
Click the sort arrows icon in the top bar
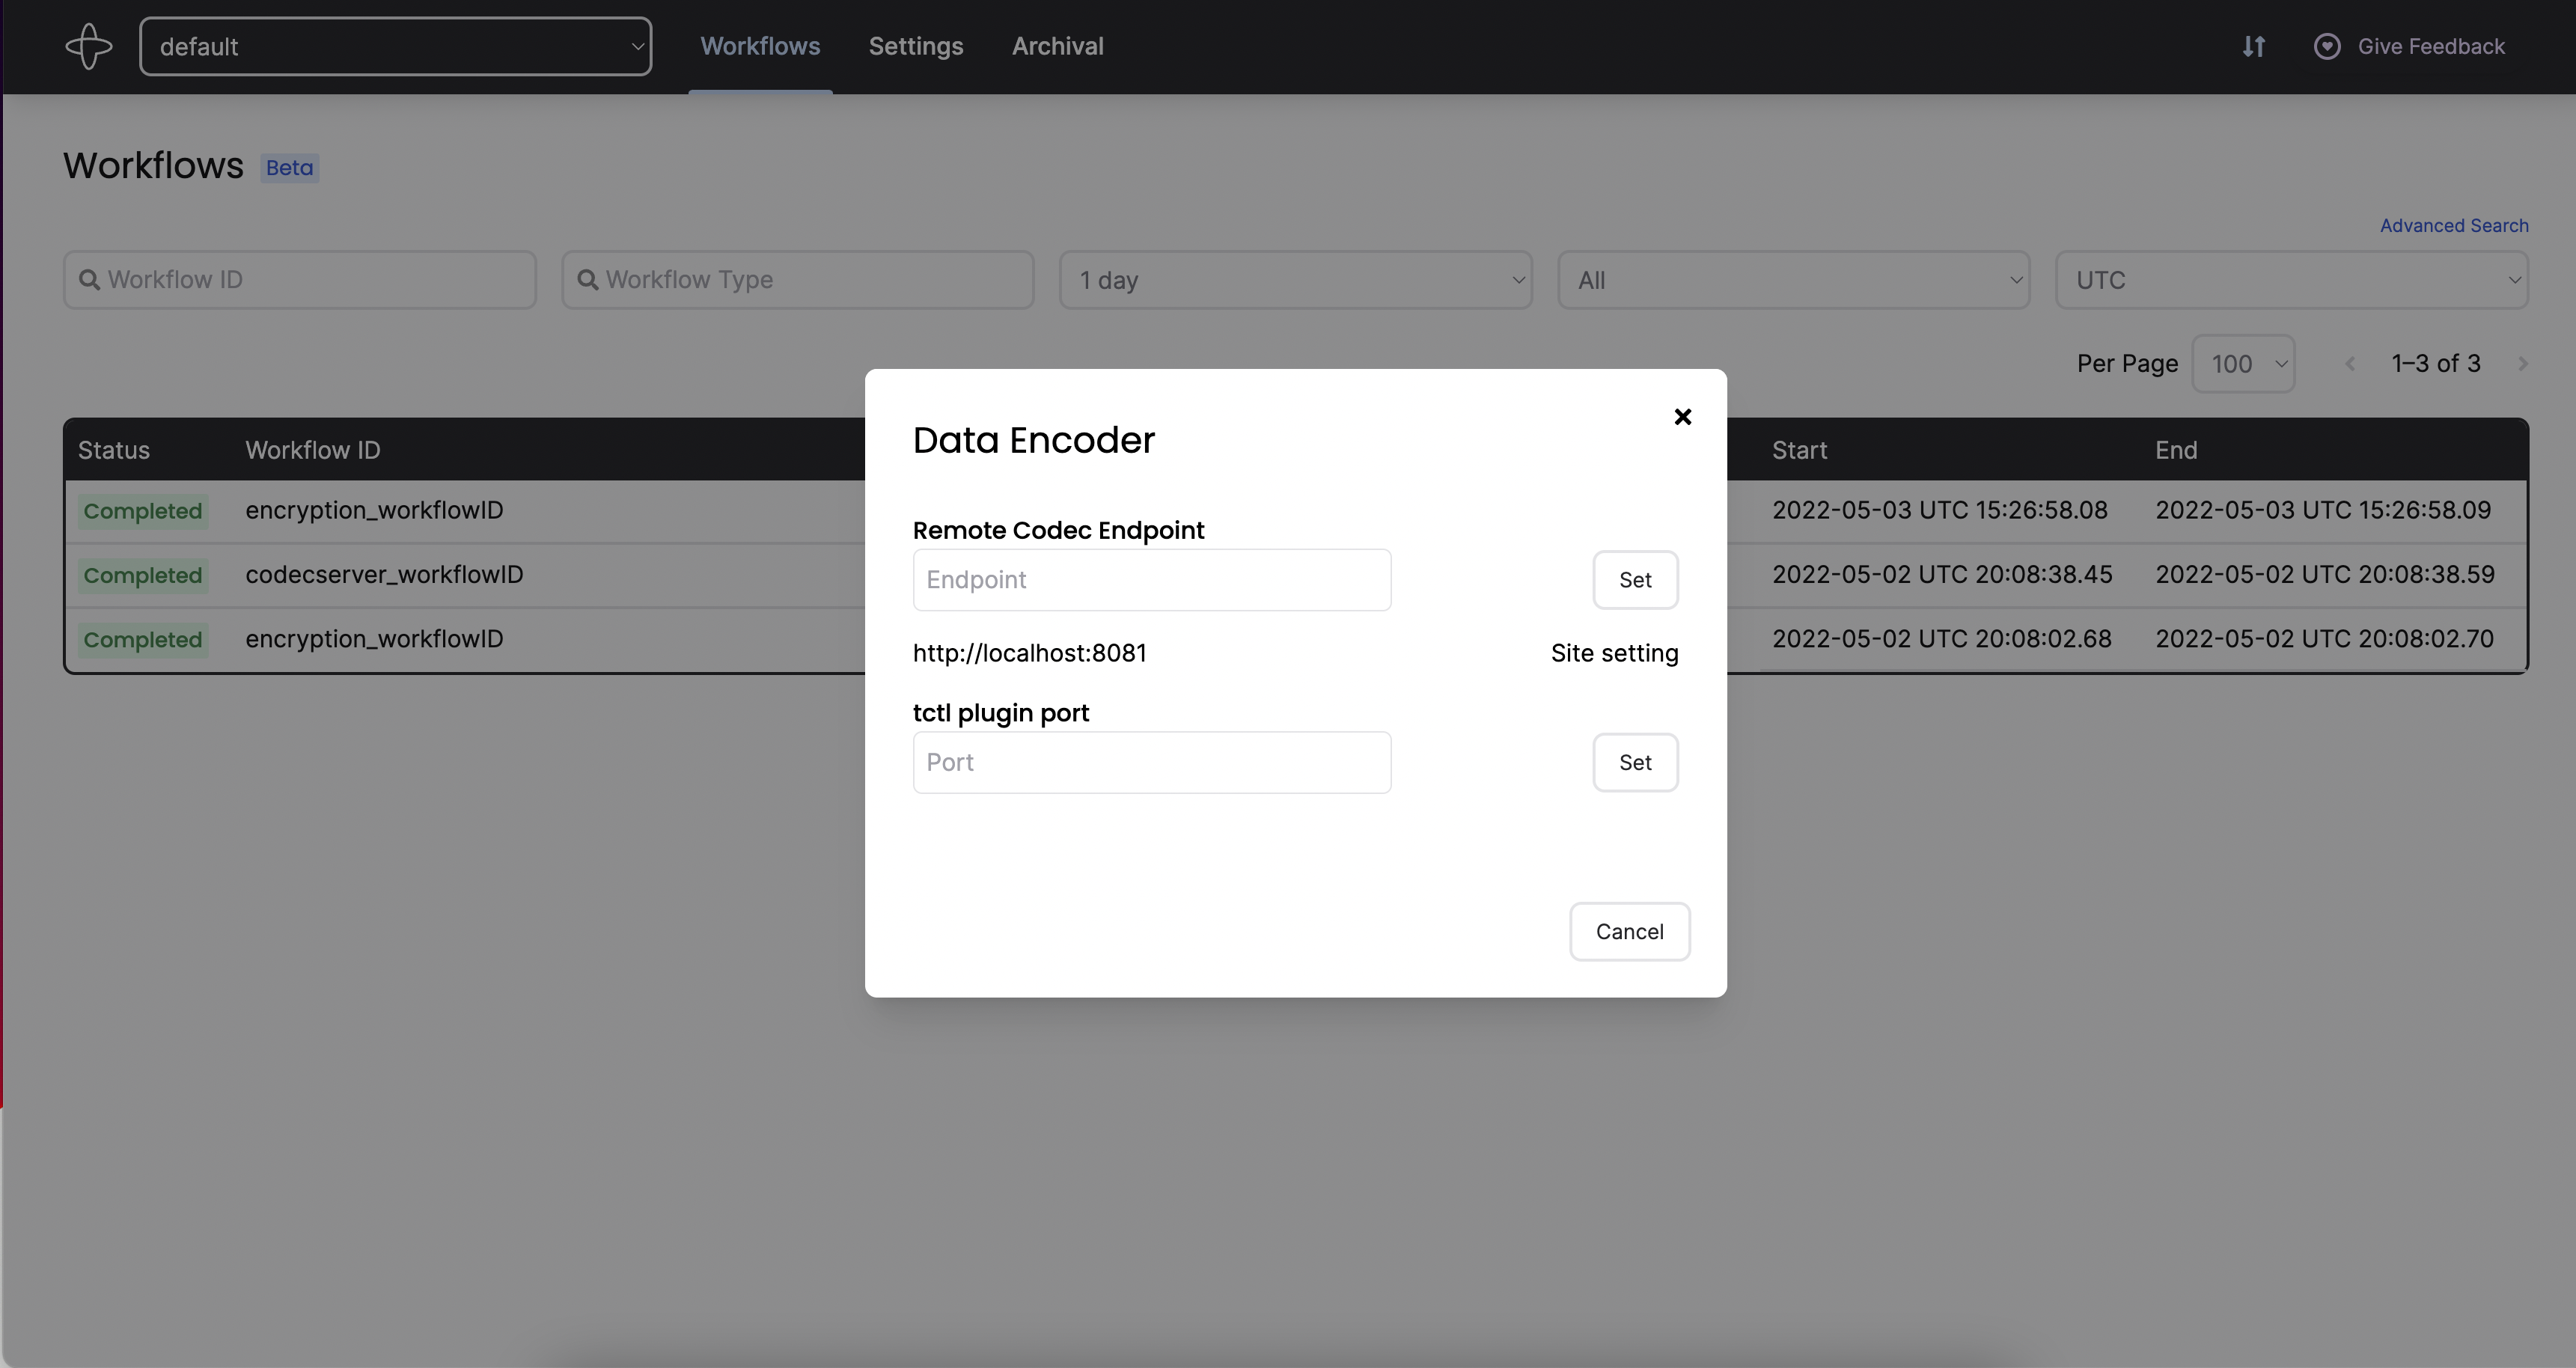click(x=2254, y=46)
